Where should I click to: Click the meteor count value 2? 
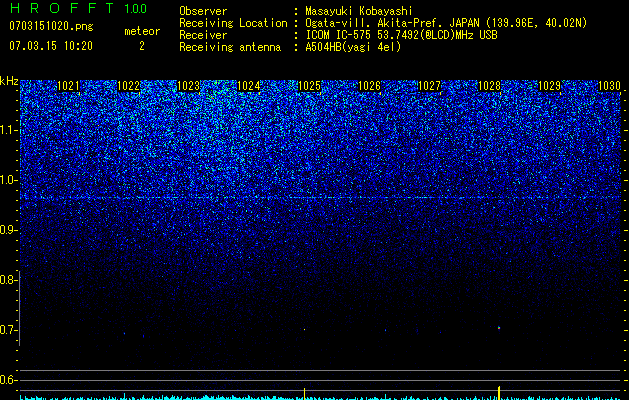(x=142, y=46)
